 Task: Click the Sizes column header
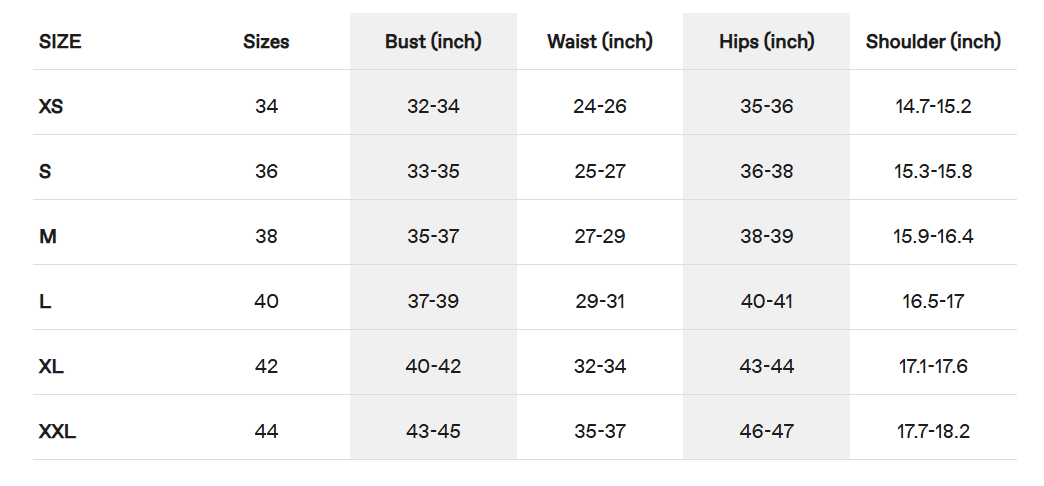tap(266, 42)
